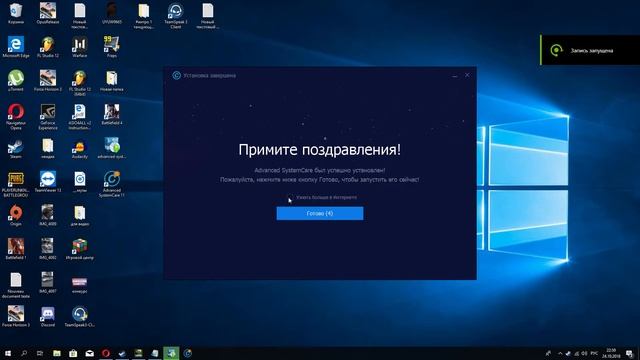Image resolution: width=640 pixels, height=360 pixels.
Task: Select the Nouveau document texte file
Action: (16, 285)
